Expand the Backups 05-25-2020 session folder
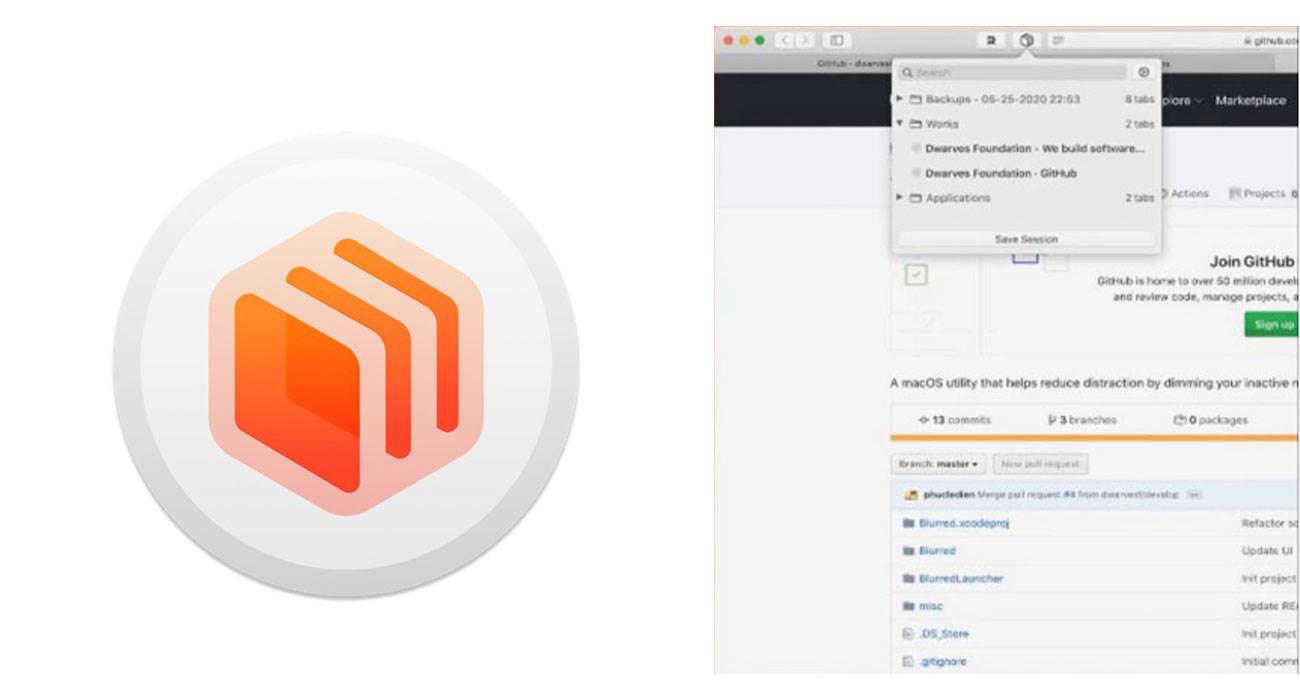 click(x=1026, y=99)
